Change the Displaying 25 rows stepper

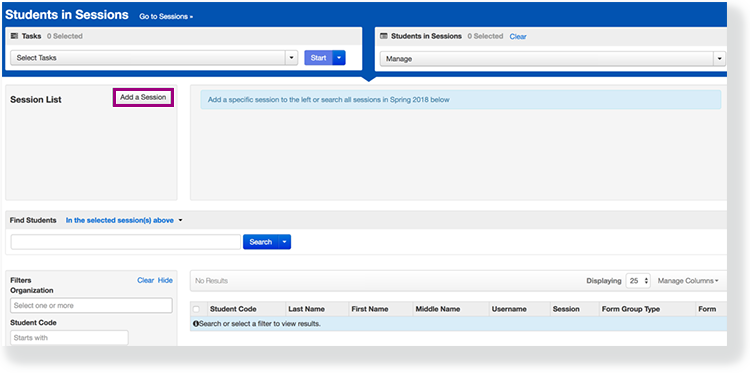click(x=638, y=281)
